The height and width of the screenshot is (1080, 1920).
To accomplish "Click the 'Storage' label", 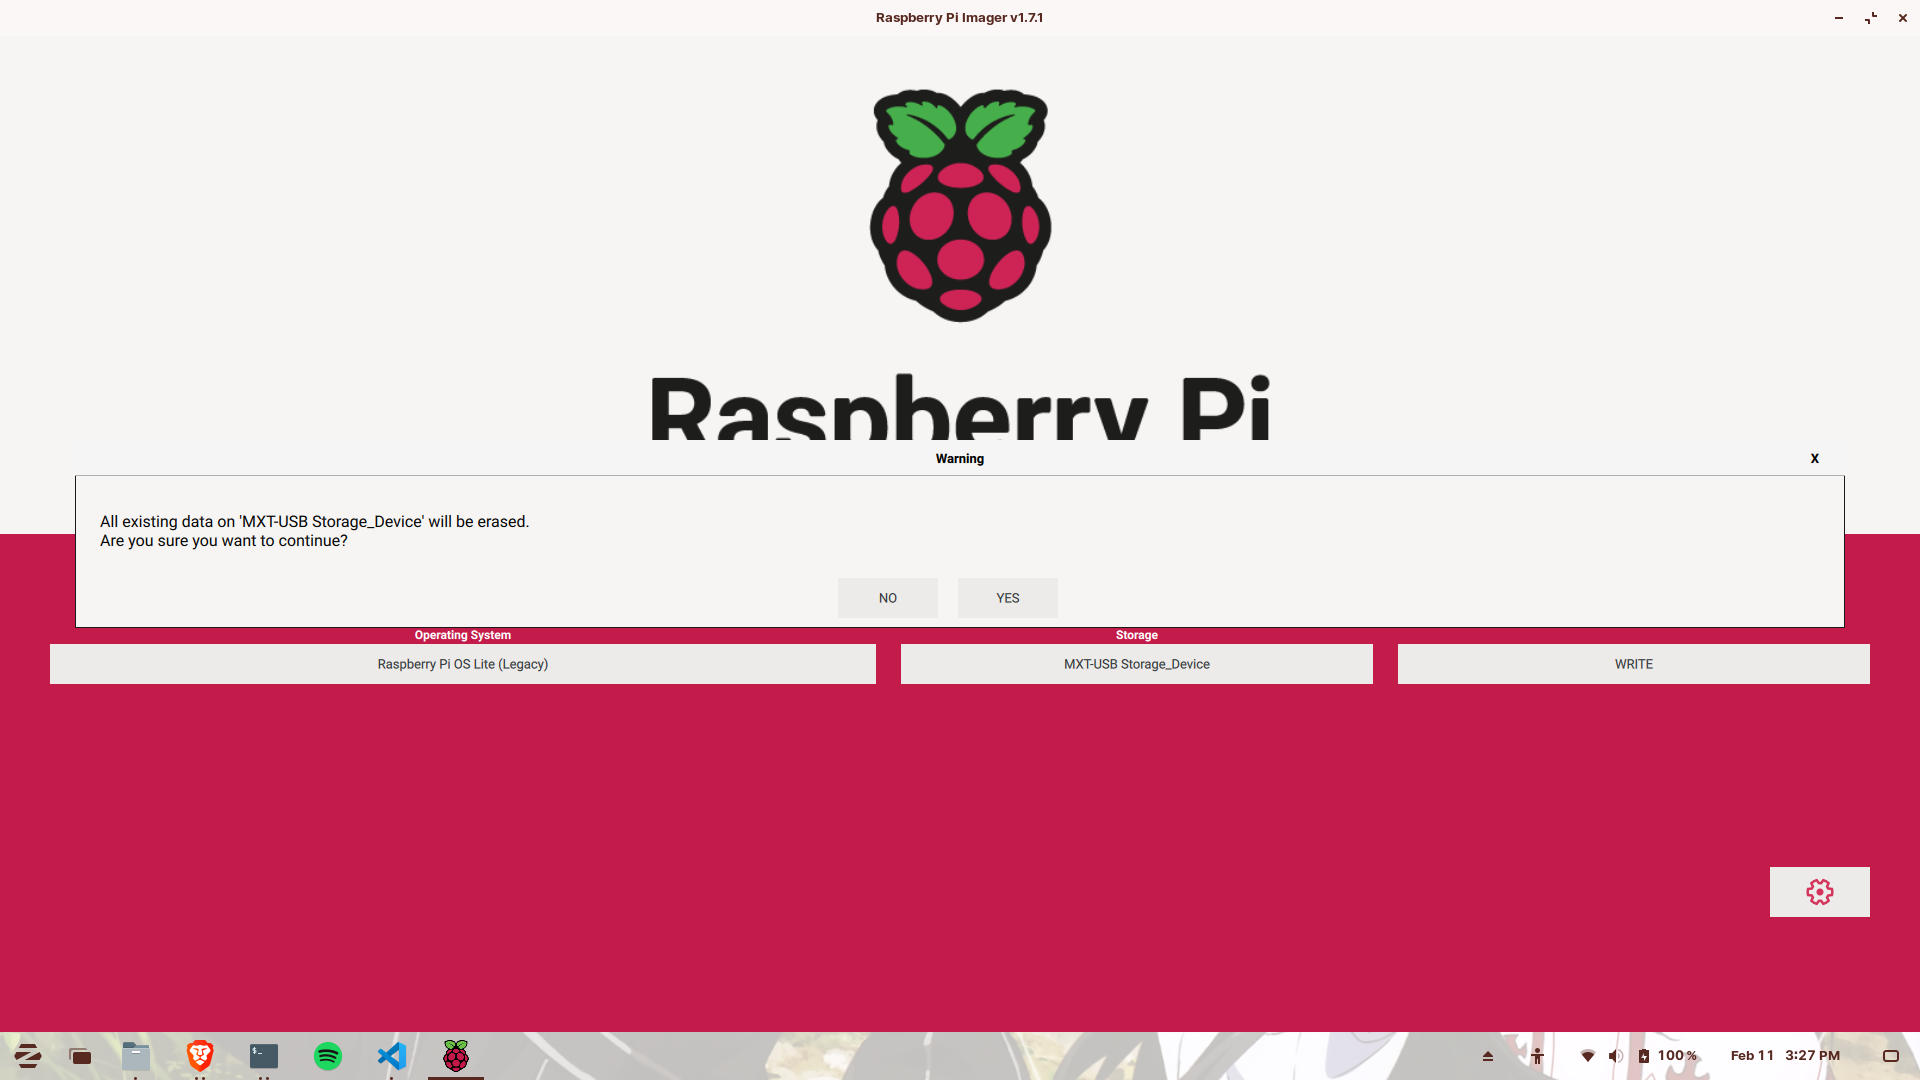I will tap(1137, 635).
